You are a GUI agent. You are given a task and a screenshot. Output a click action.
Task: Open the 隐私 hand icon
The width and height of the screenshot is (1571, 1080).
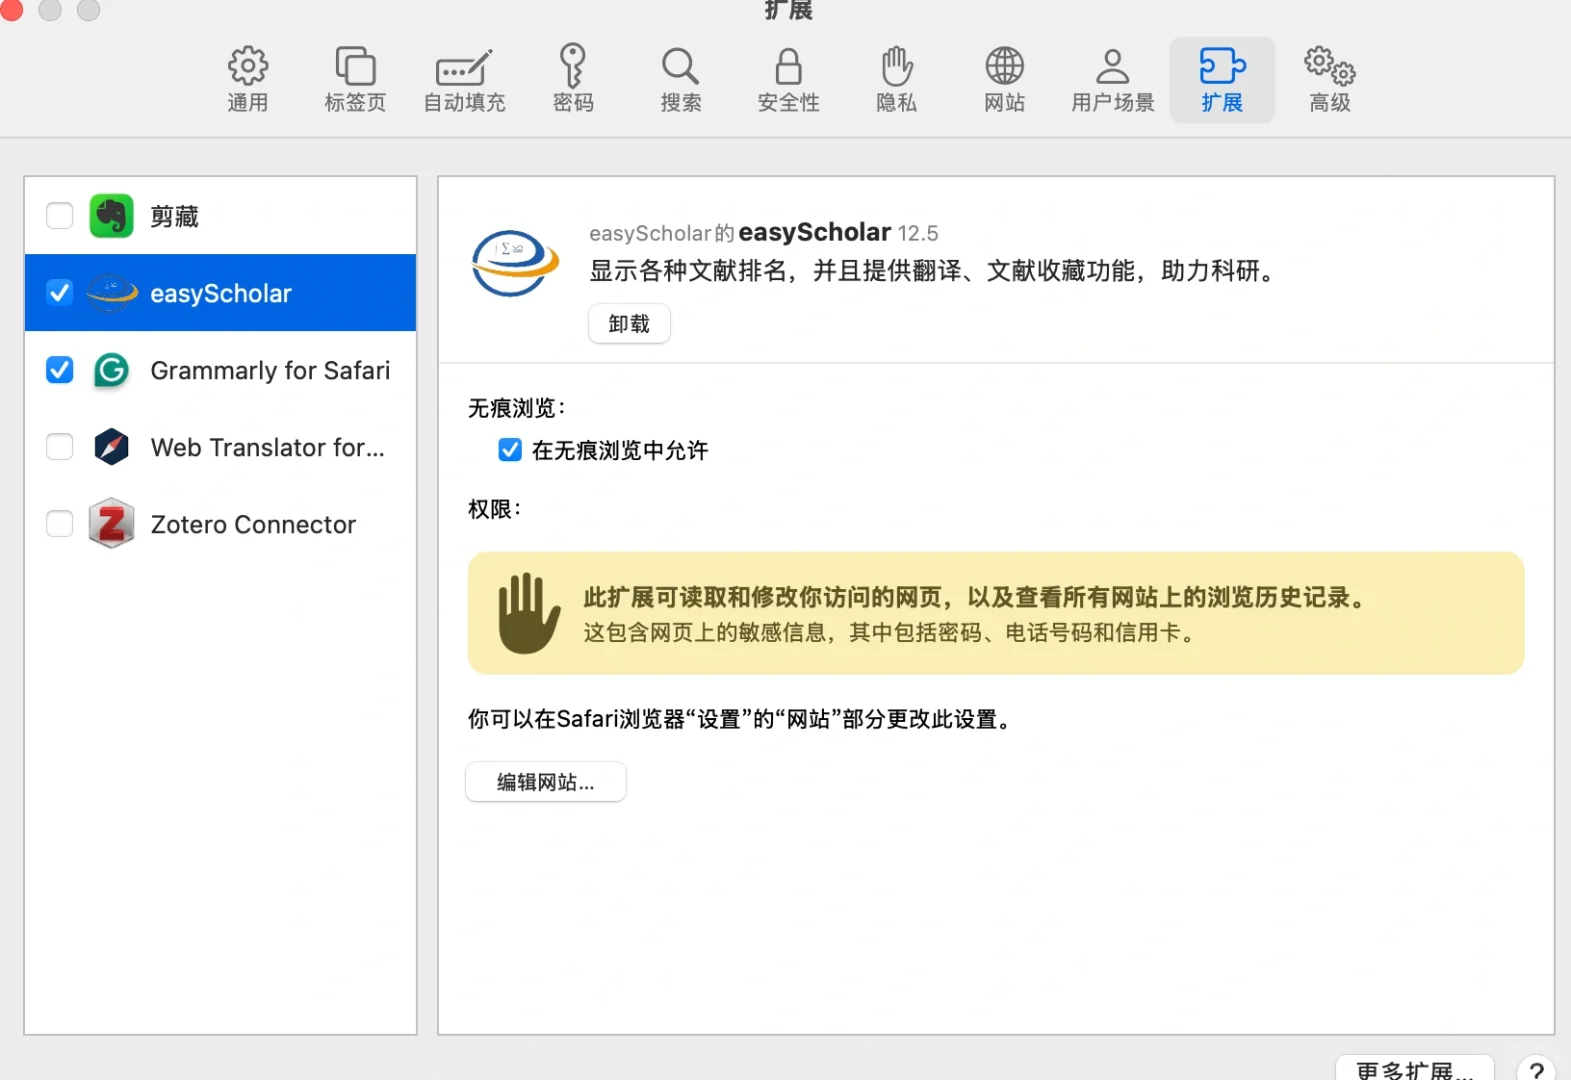point(896,66)
